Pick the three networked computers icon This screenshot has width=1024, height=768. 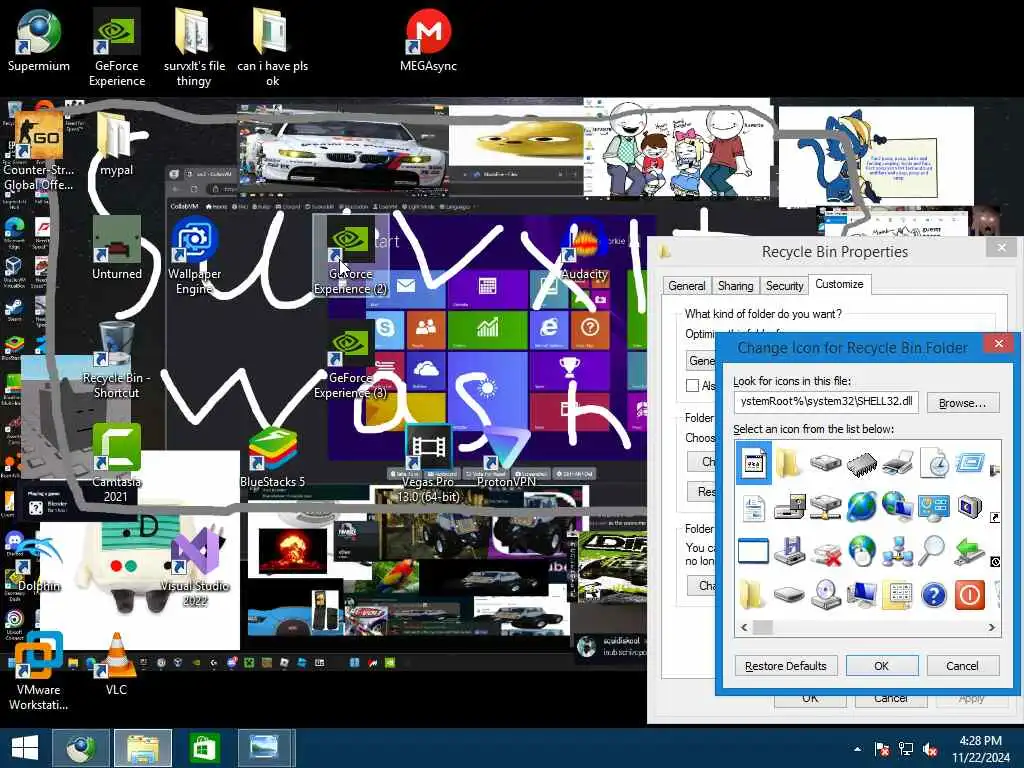(897, 551)
